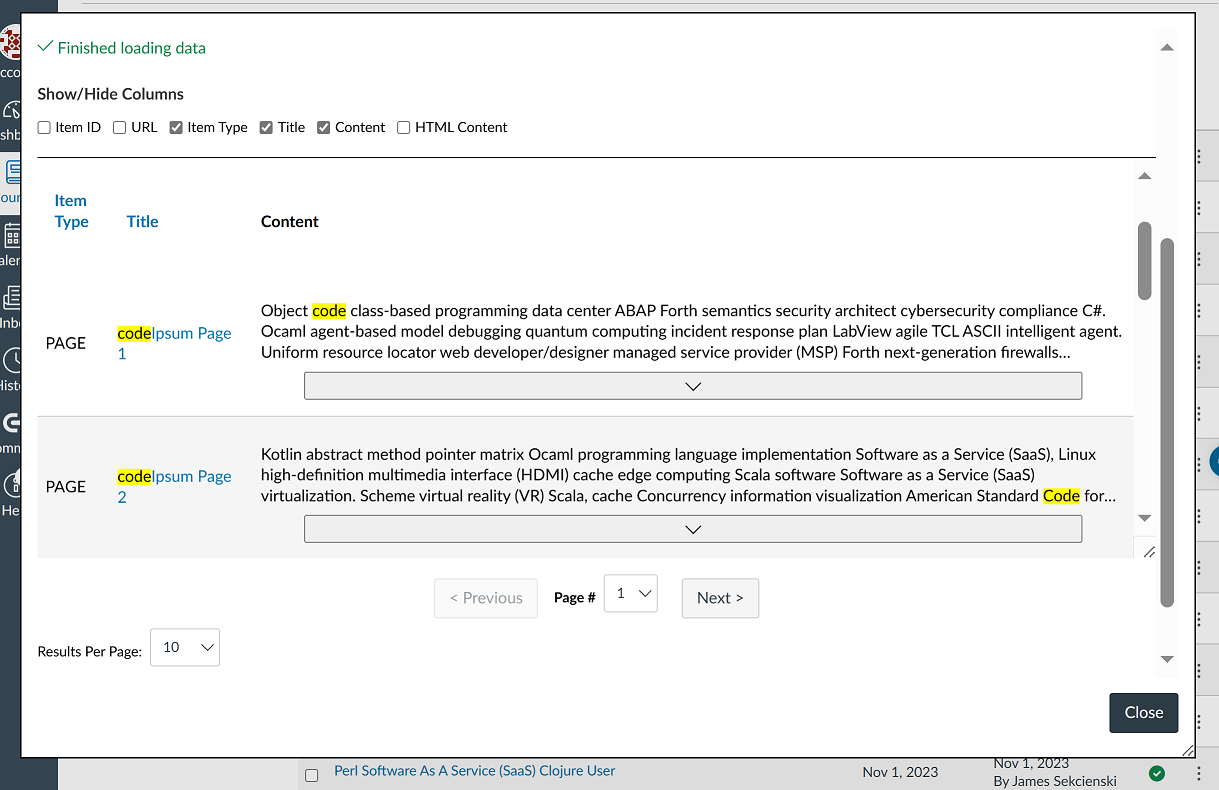Expand full content for codeIpsum Page 2
Screen dimensions: 1219x790
692,529
